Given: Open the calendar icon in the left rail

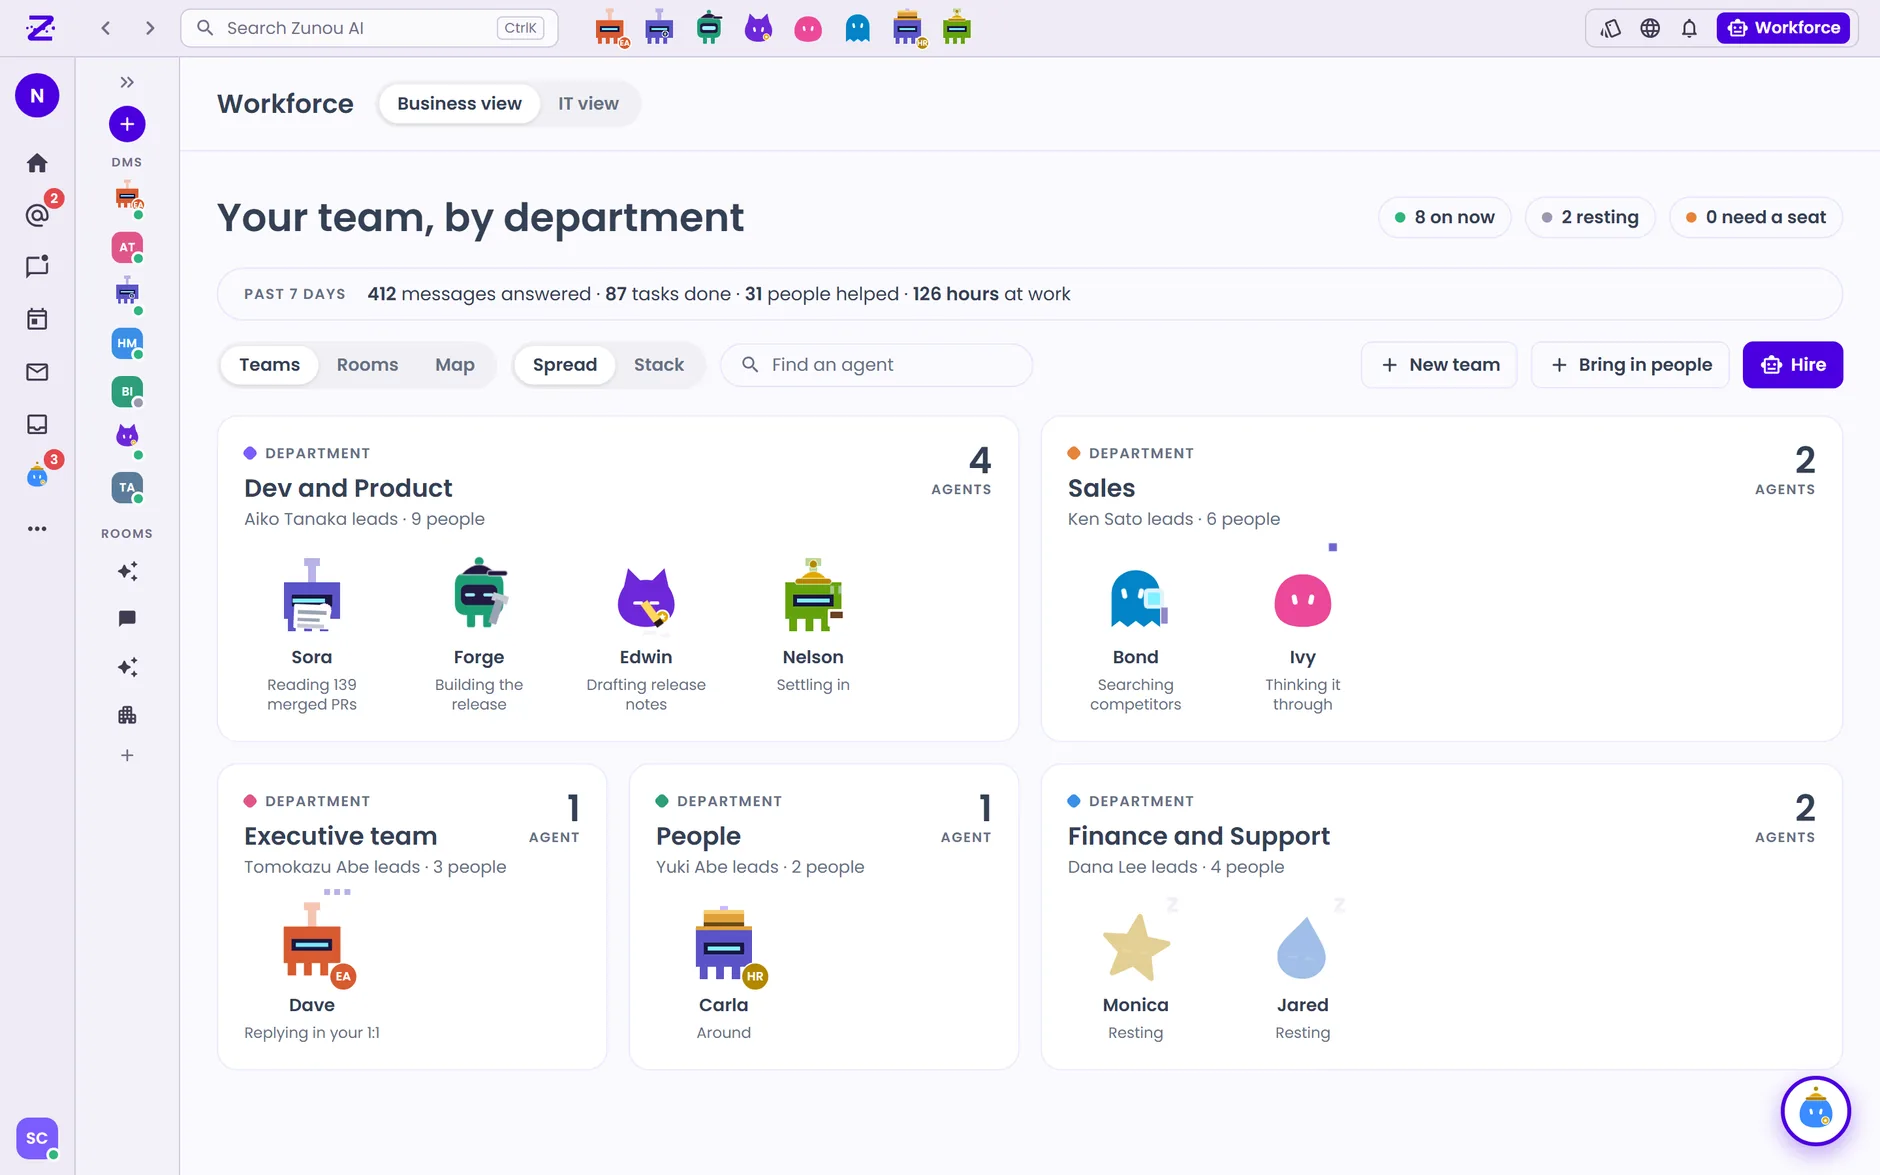Looking at the screenshot, I should 37,319.
